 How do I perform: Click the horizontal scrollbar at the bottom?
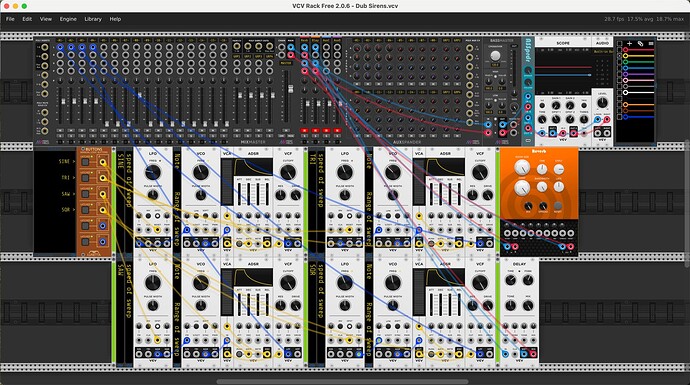pyautogui.click(x=342, y=381)
